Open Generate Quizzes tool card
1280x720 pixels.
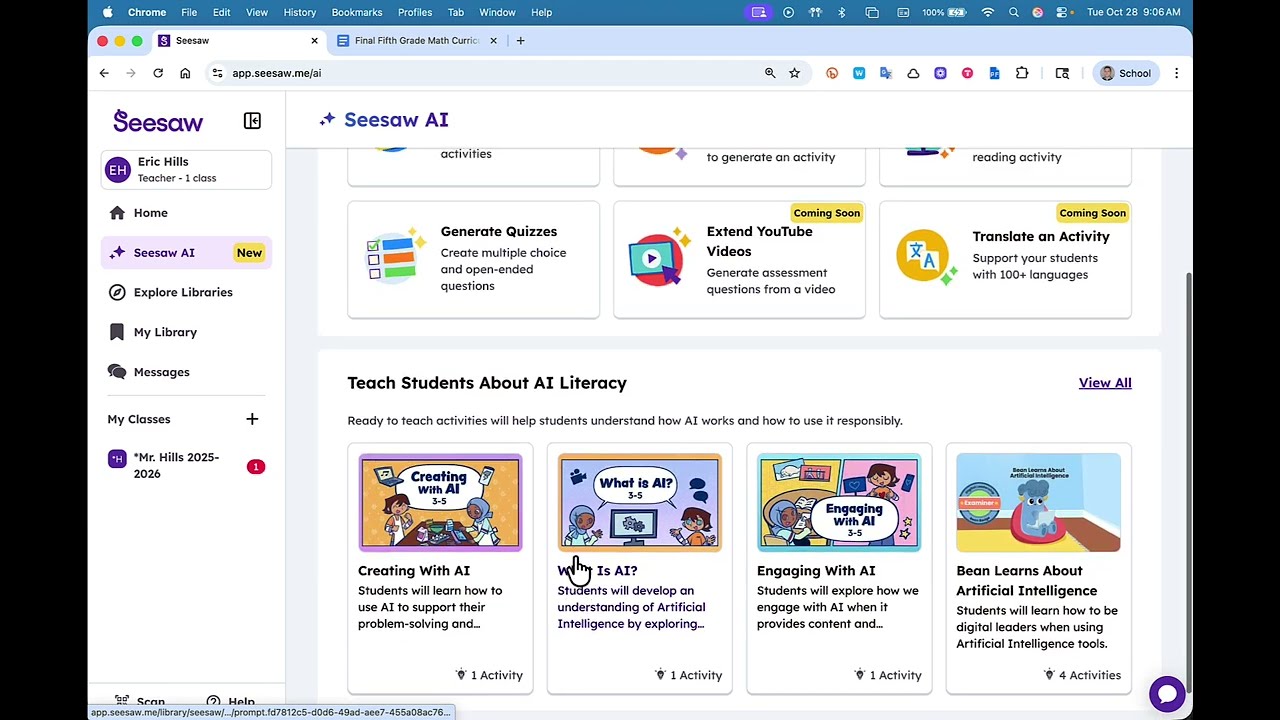tap(473, 260)
